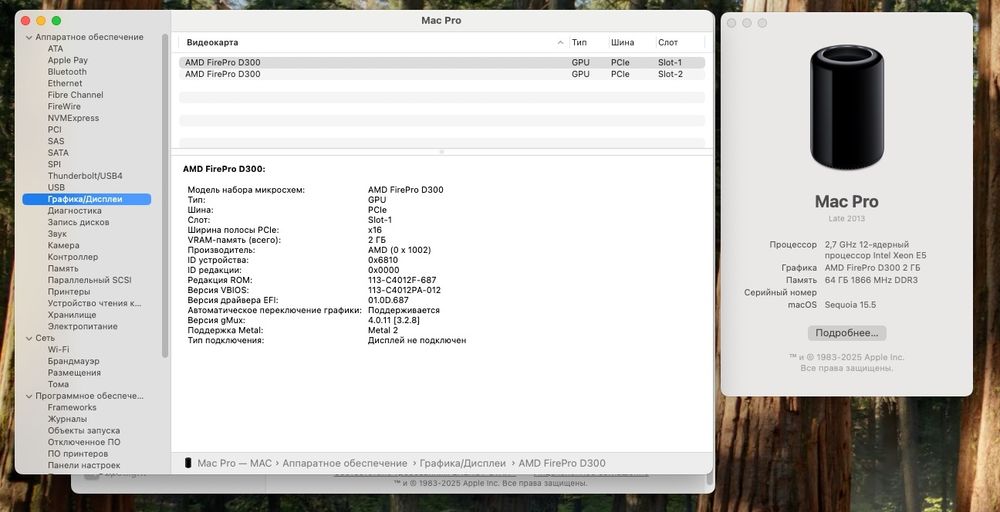1000x512 pixels.
Task: Select USB in the sidebar
Action: tap(56, 187)
